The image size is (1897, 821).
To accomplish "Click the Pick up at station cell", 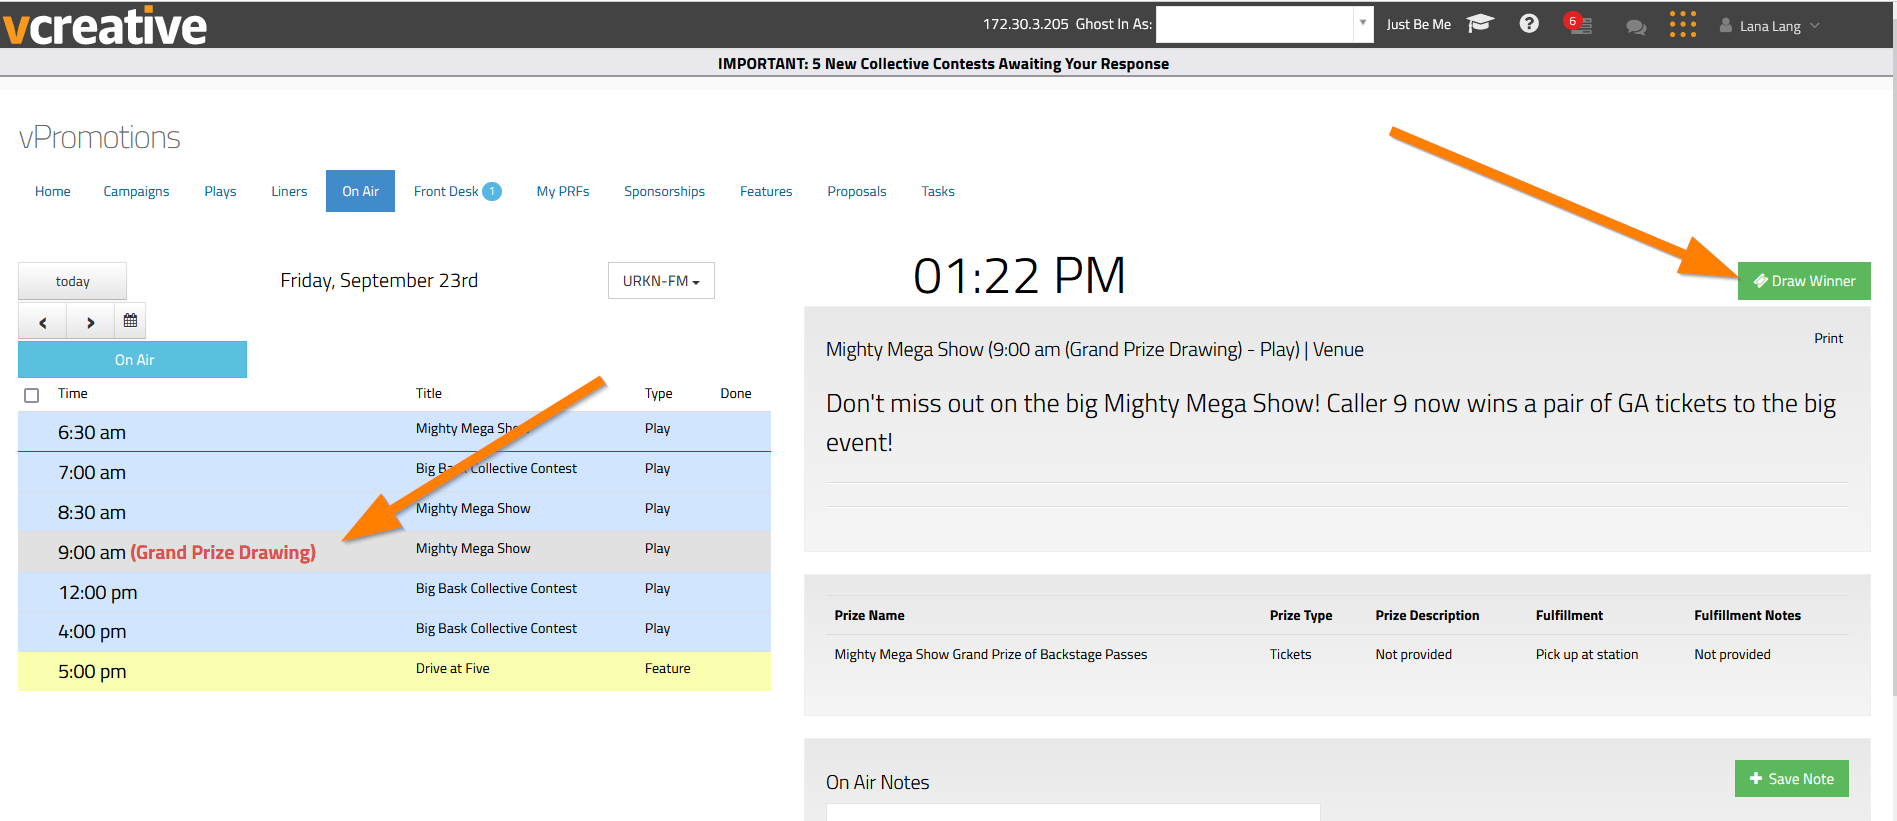I will [x=1587, y=654].
